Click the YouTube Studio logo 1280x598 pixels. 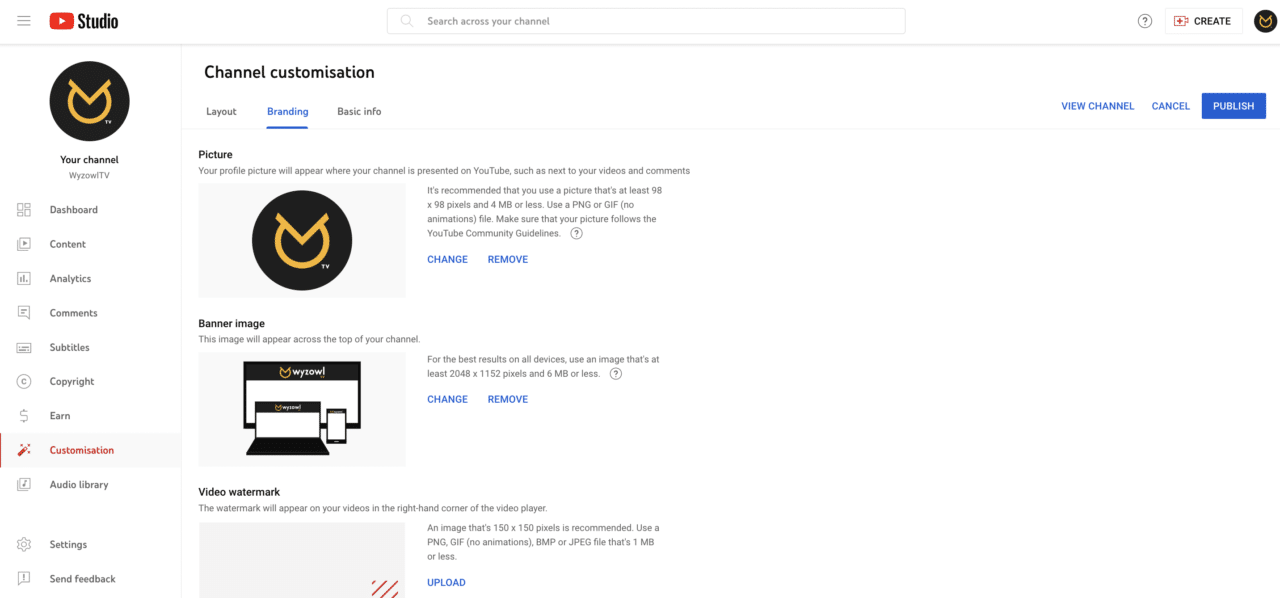(84, 21)
